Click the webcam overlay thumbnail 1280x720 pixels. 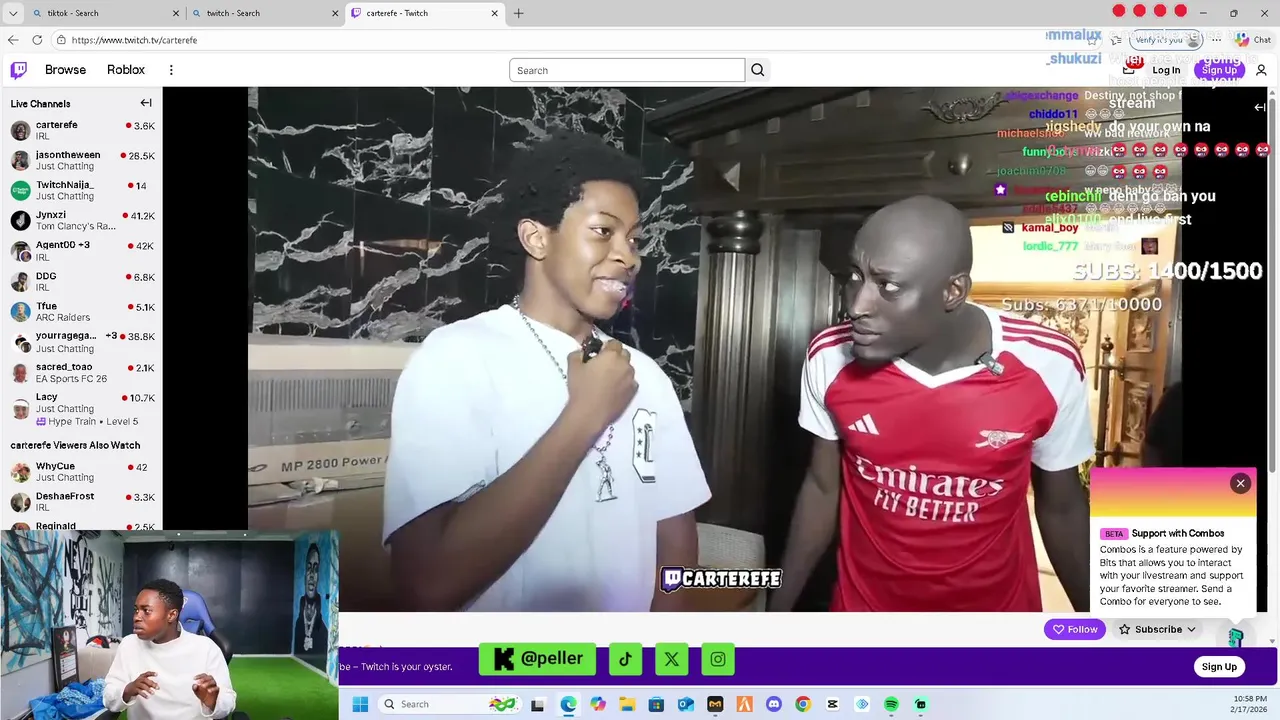pos(169,625)
